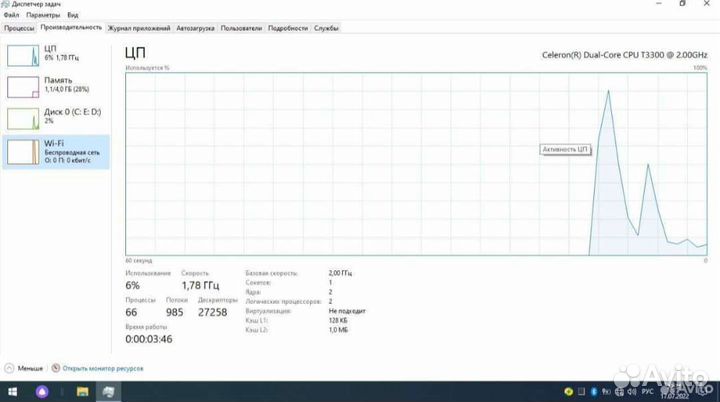Restore down the Task Manager window
Screen dimensions: 720x402
[682, 4]
